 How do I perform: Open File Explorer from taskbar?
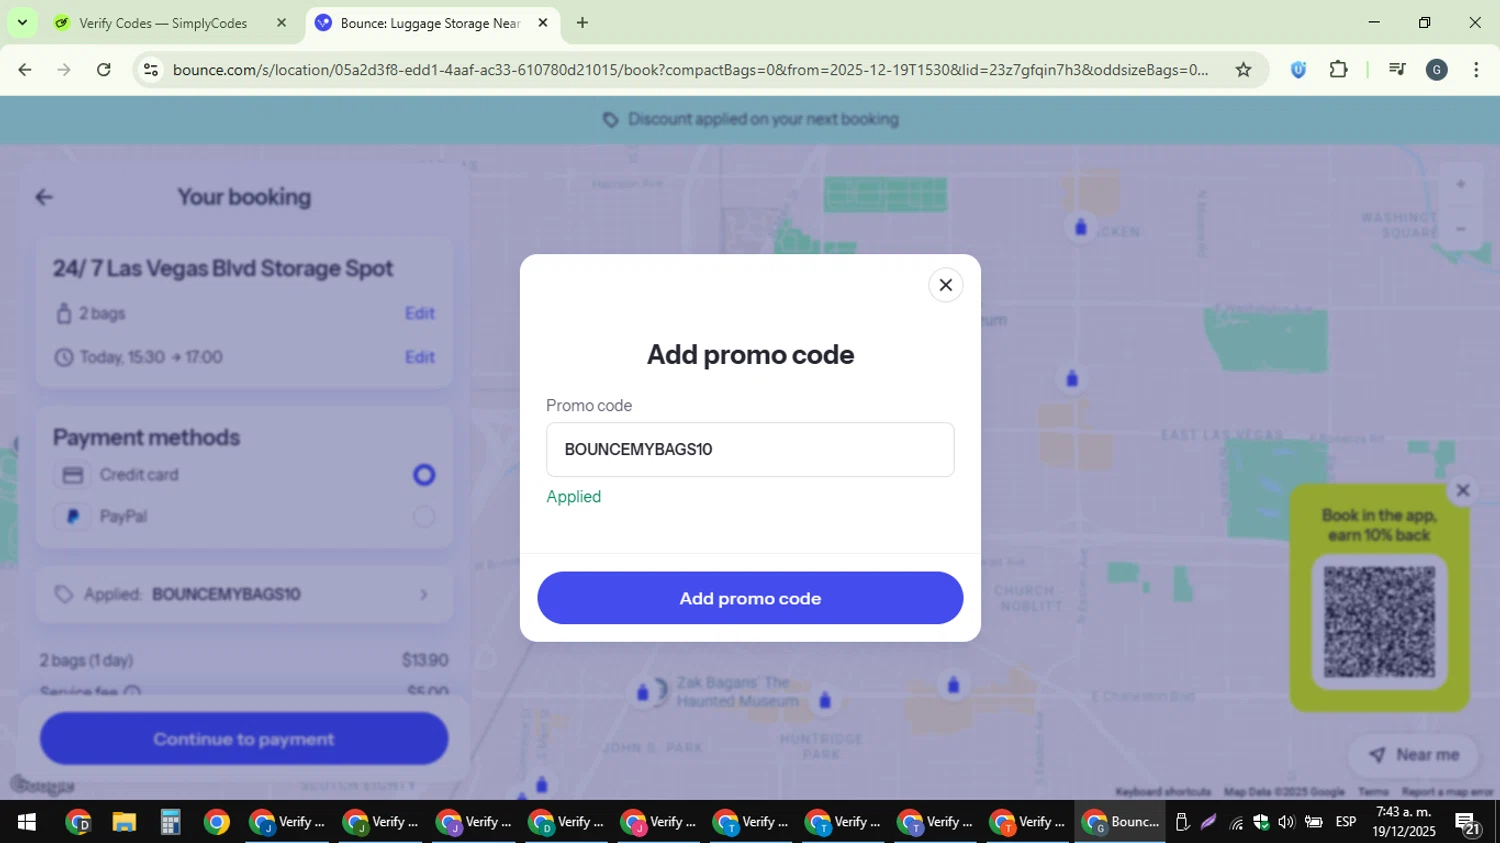pos(124,822)
